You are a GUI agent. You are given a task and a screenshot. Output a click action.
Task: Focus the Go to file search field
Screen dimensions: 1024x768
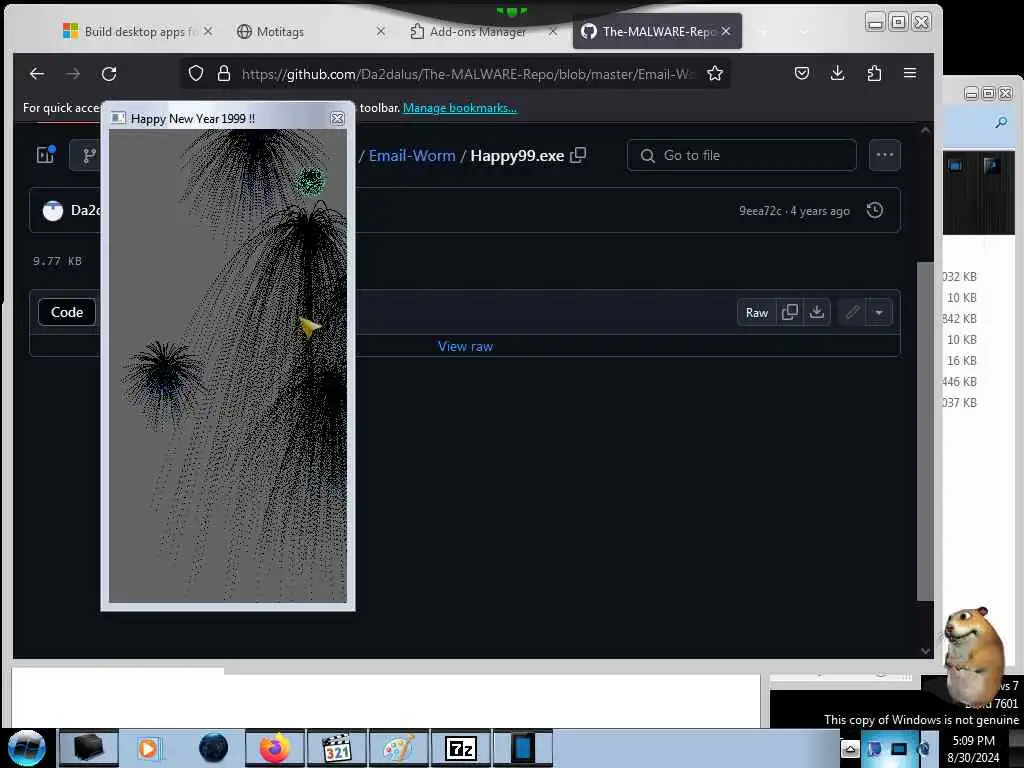[x=741, y=155]
